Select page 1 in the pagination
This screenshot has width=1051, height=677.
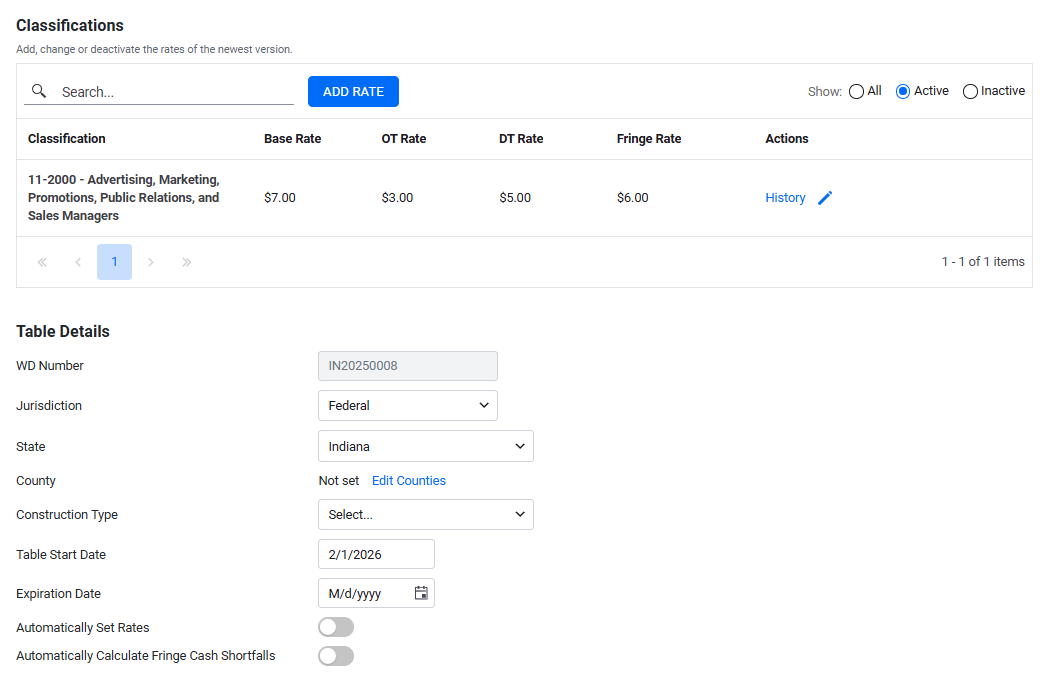tap(115, 262)
